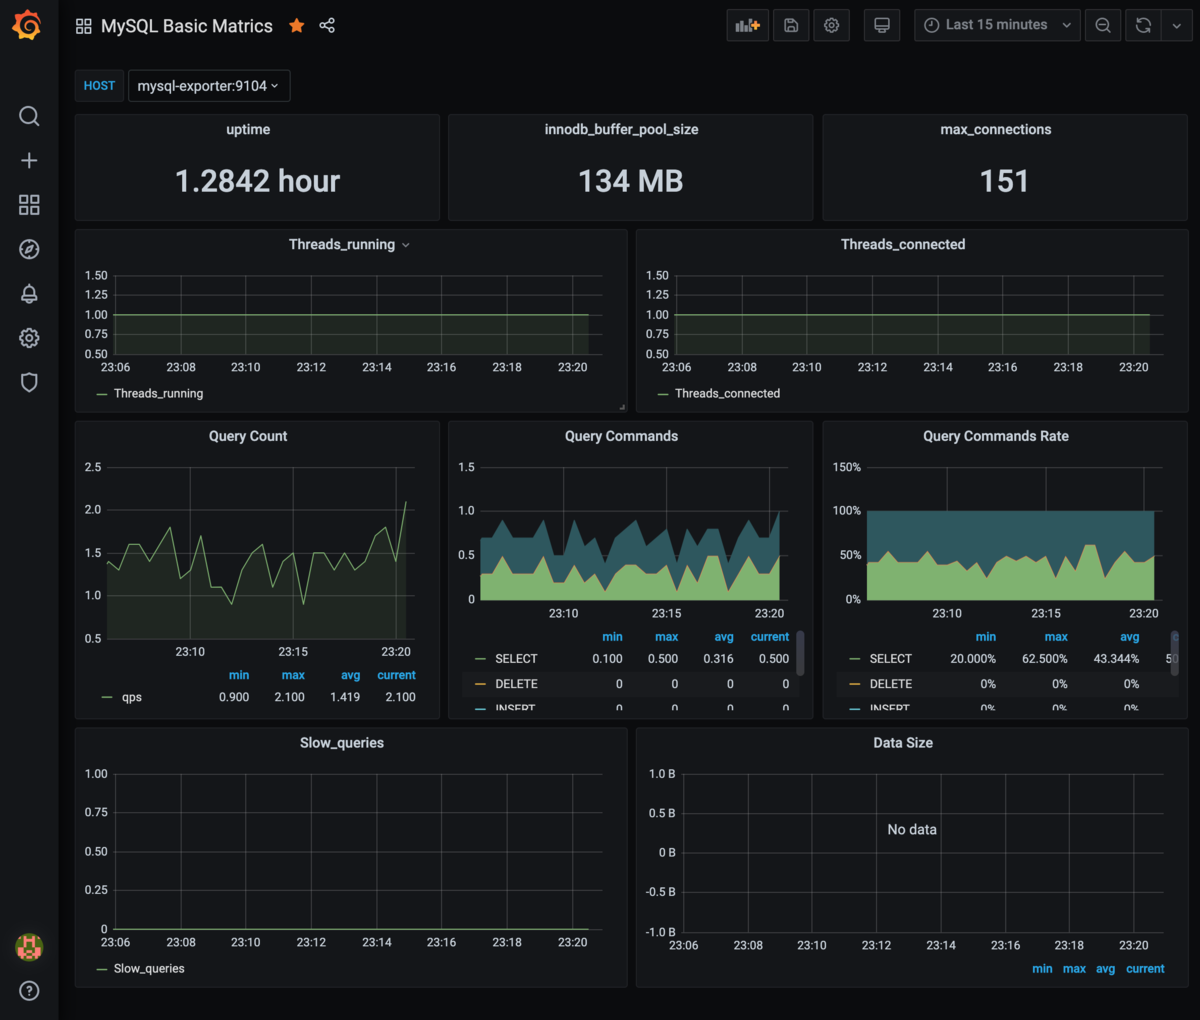The height and width of the screenshot is (1020, 1200).
Task: Open the Alerting bell icon
Action: 29,293
